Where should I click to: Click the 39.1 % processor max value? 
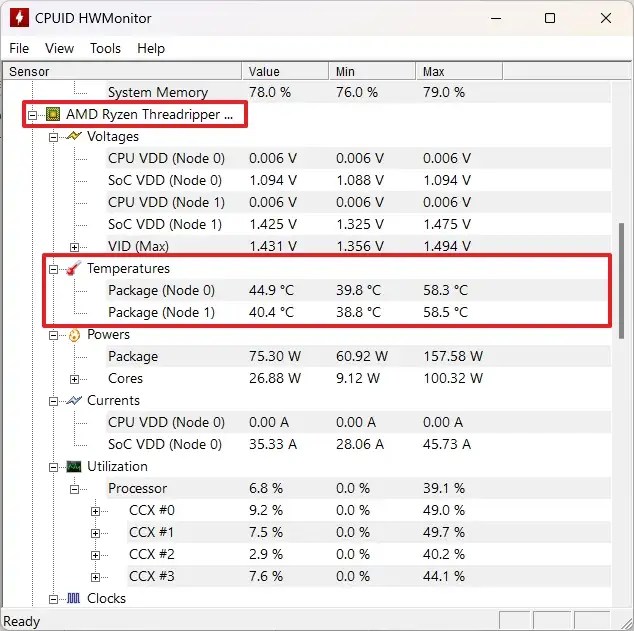[444, 488]
